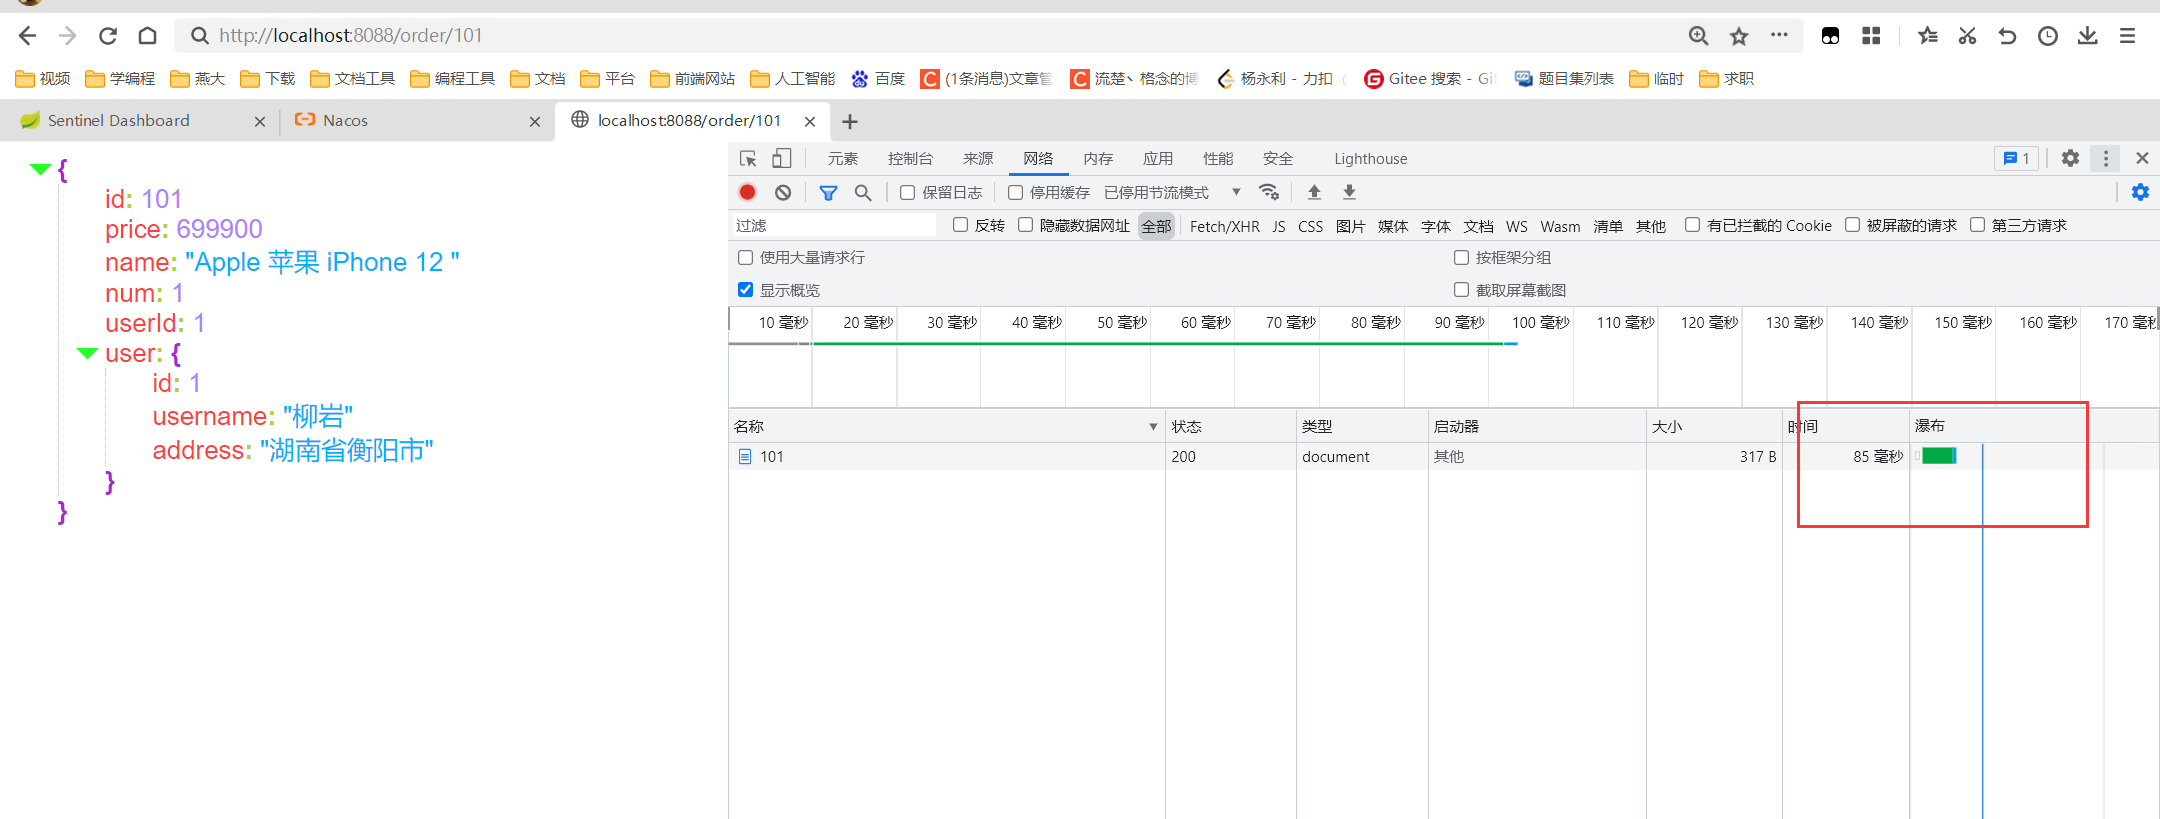
Task: Select request 101 in network list
Action: coord(771,457)
